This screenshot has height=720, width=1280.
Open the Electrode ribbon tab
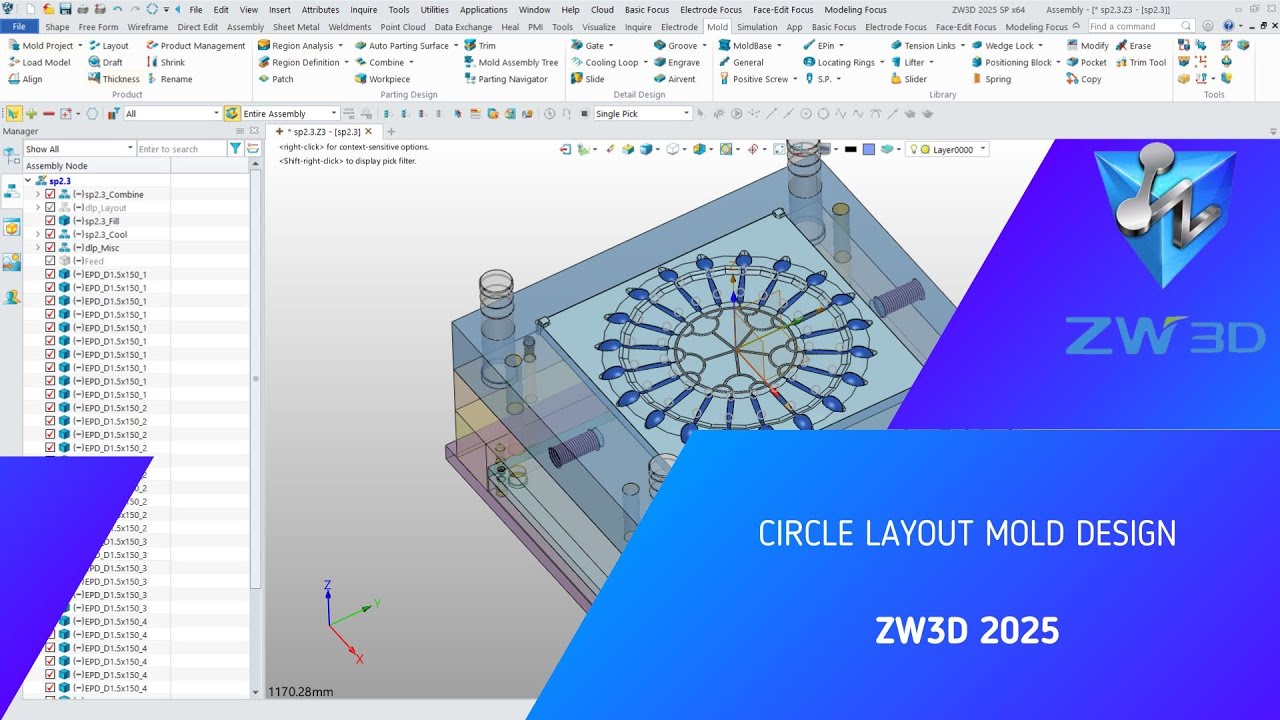[679, 27]
